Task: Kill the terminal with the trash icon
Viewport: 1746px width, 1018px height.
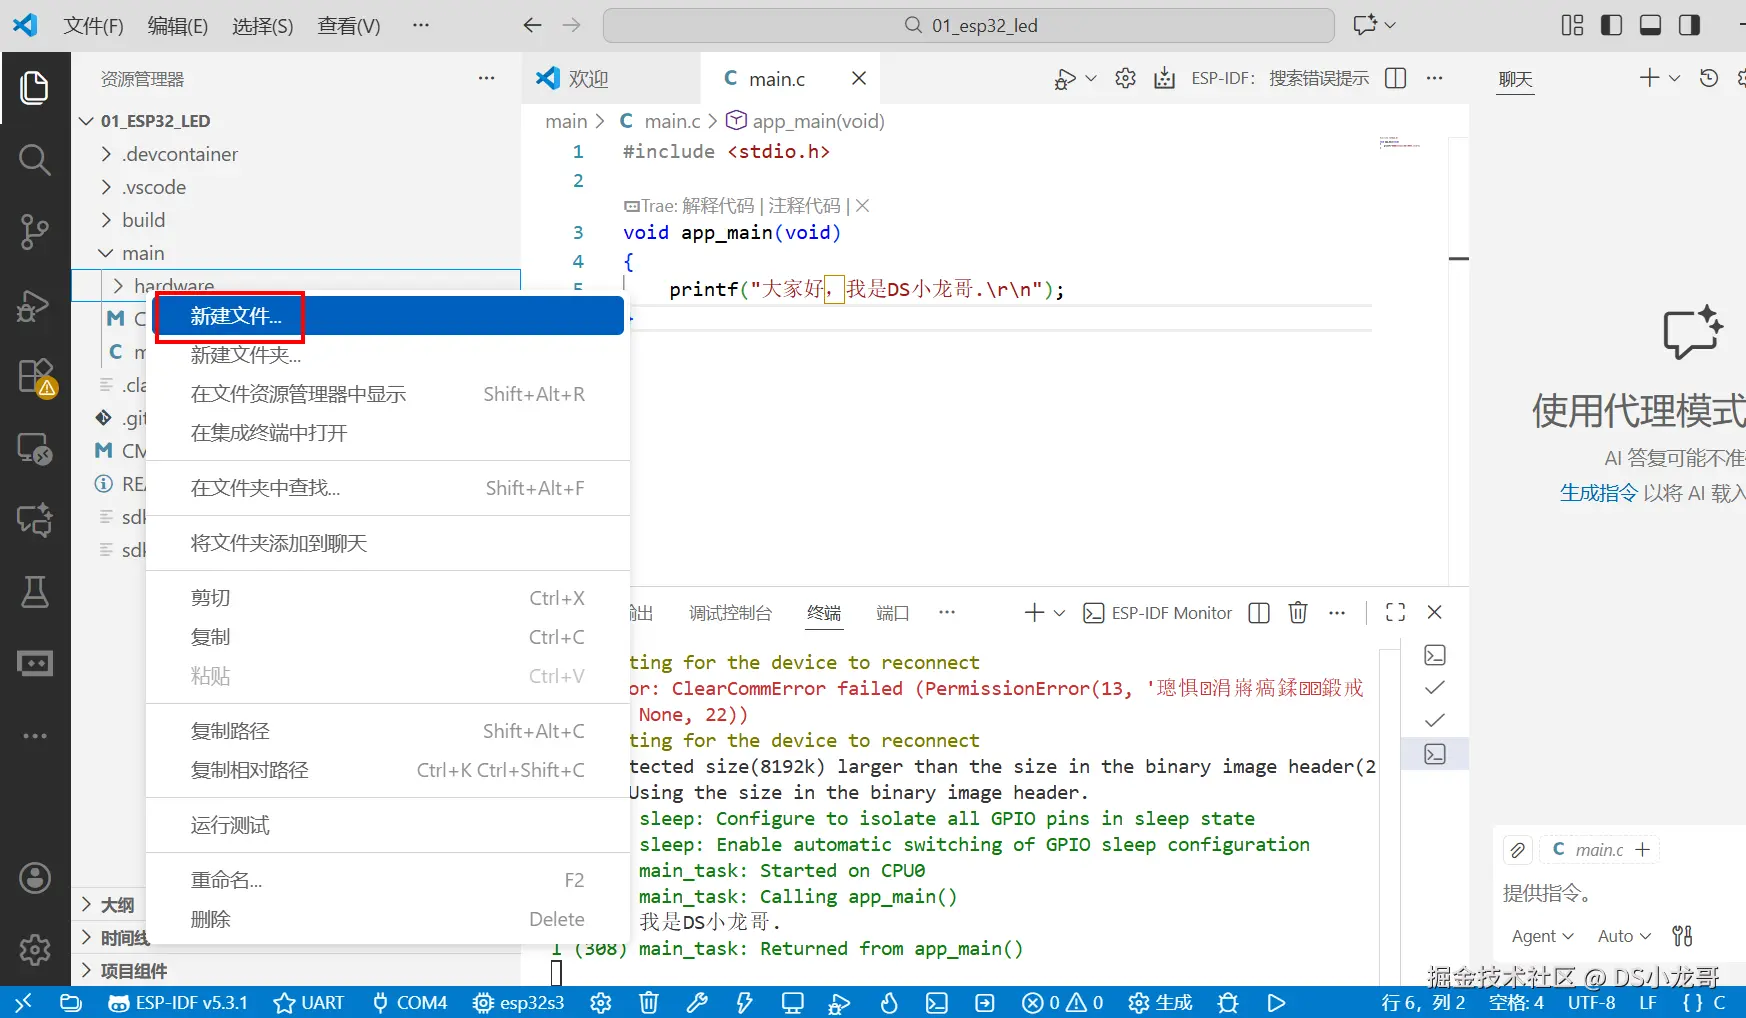Action: [1298, 613]
